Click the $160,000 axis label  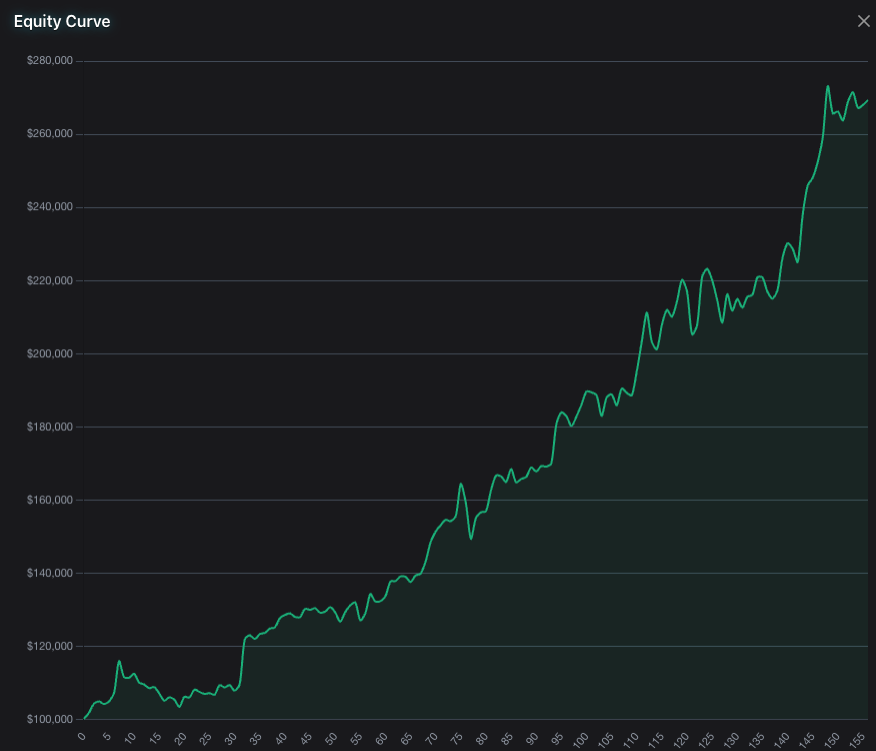(x=50, y=500)
